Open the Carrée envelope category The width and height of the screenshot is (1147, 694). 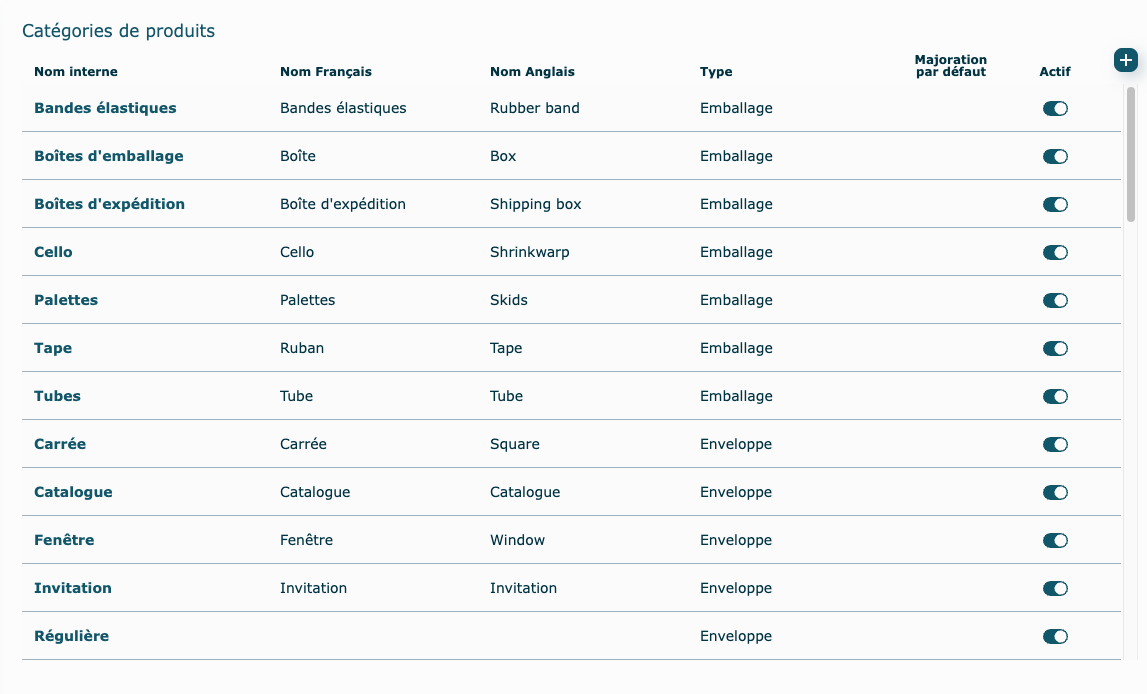(x=60, y=444)
